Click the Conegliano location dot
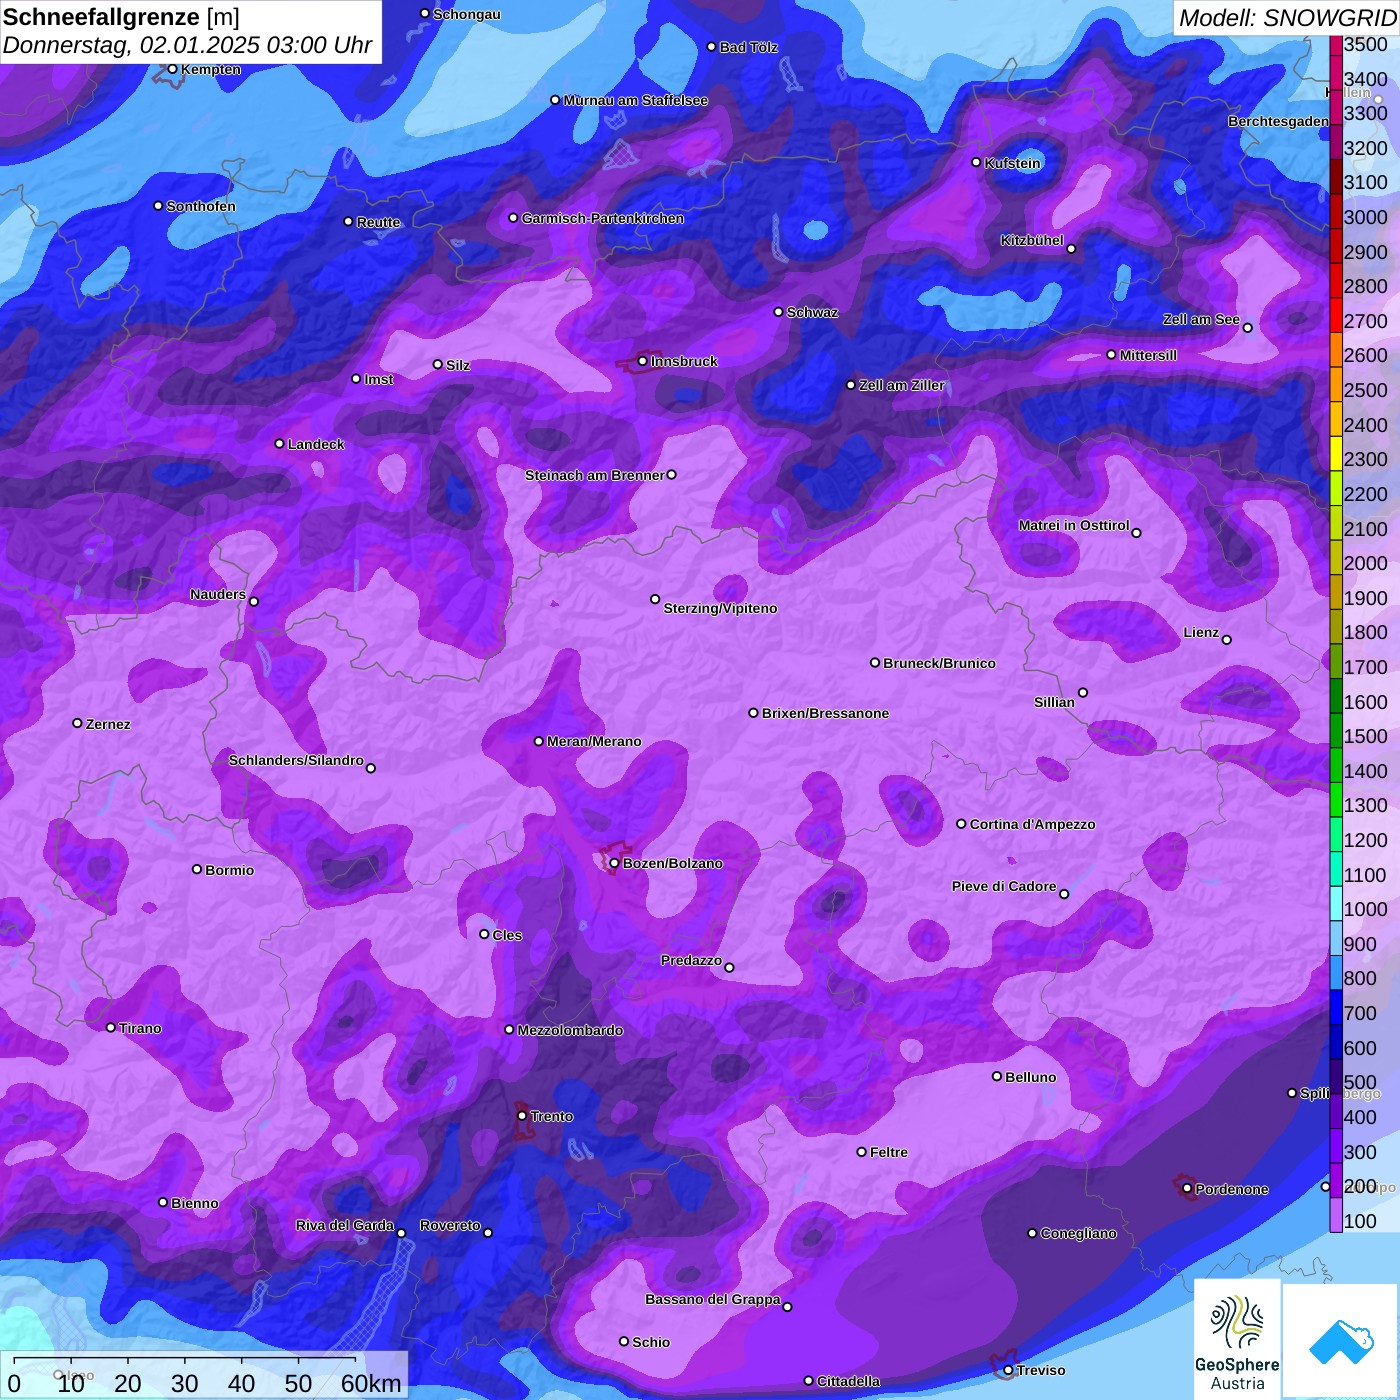Screen dimensions: 1400x1400 tap(1032, 1233)
